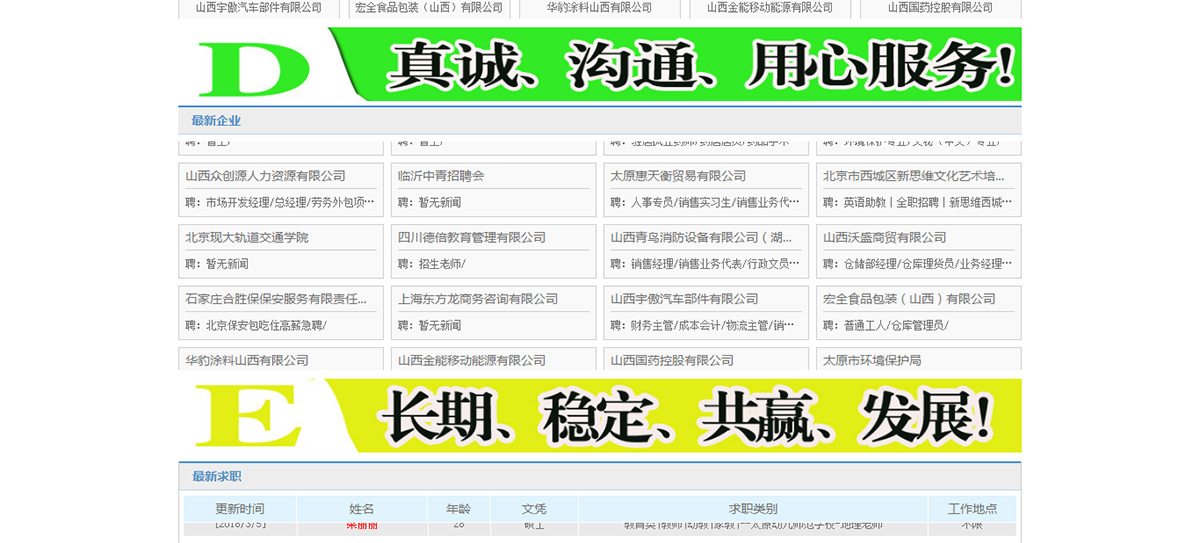Click the yellow E banner 长期、稳定、共赢、发展
This screenshot has width=1200, height=543.
(x=600, y=415)
